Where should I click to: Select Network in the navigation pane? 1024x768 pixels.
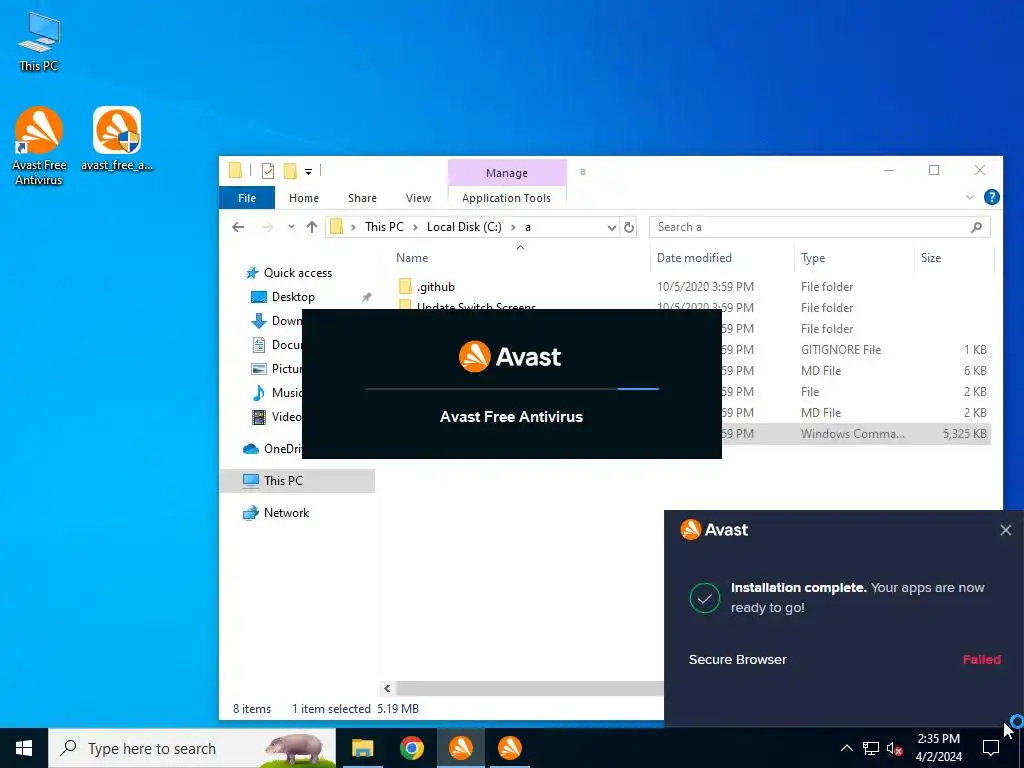click(x=286, y=513)
